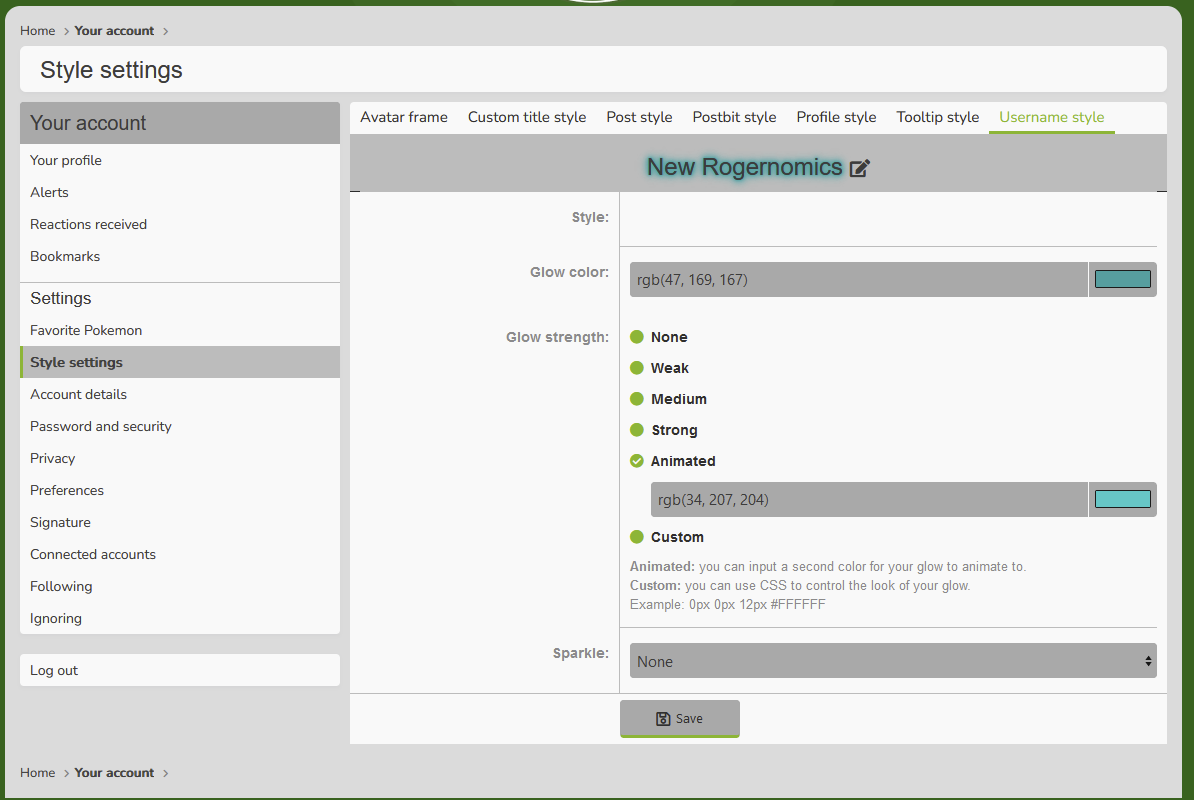Pick the Strong glow strength radio
The width and height of the screenshot is (1194, 800).
[x=637, y=430]
